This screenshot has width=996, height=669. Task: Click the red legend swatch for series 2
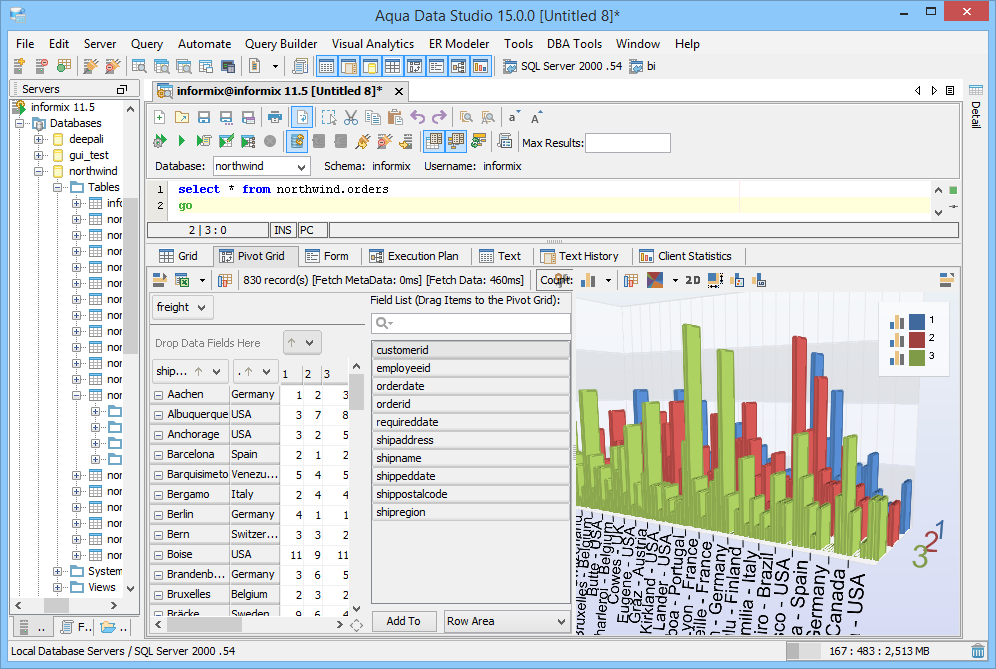(917, 339)
